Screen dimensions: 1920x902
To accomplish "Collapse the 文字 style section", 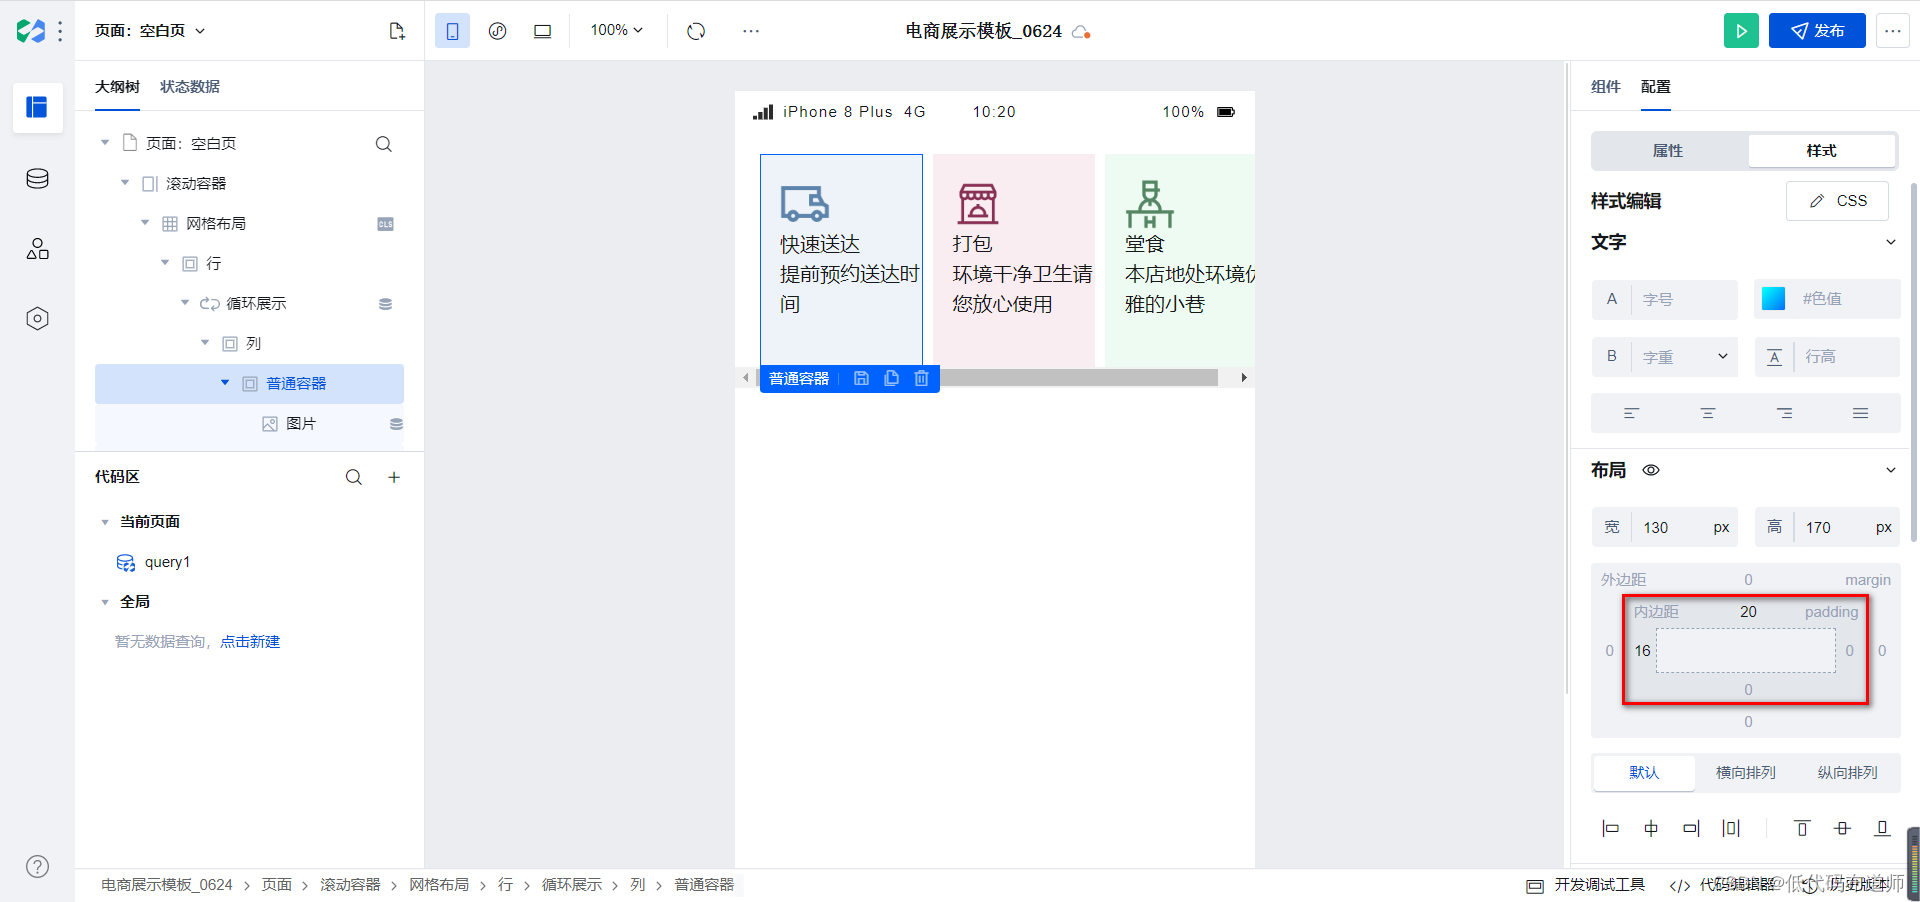I will 1890,242.
